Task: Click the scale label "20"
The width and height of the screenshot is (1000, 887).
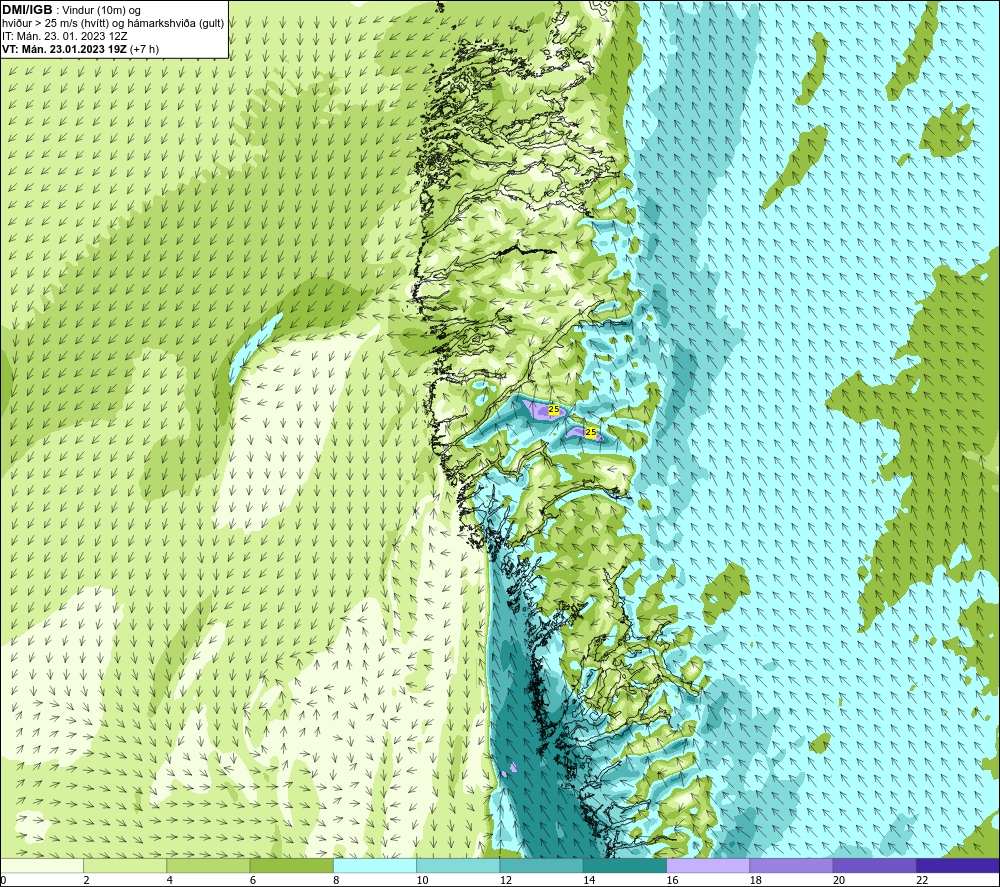Action: tap(839, 881)
